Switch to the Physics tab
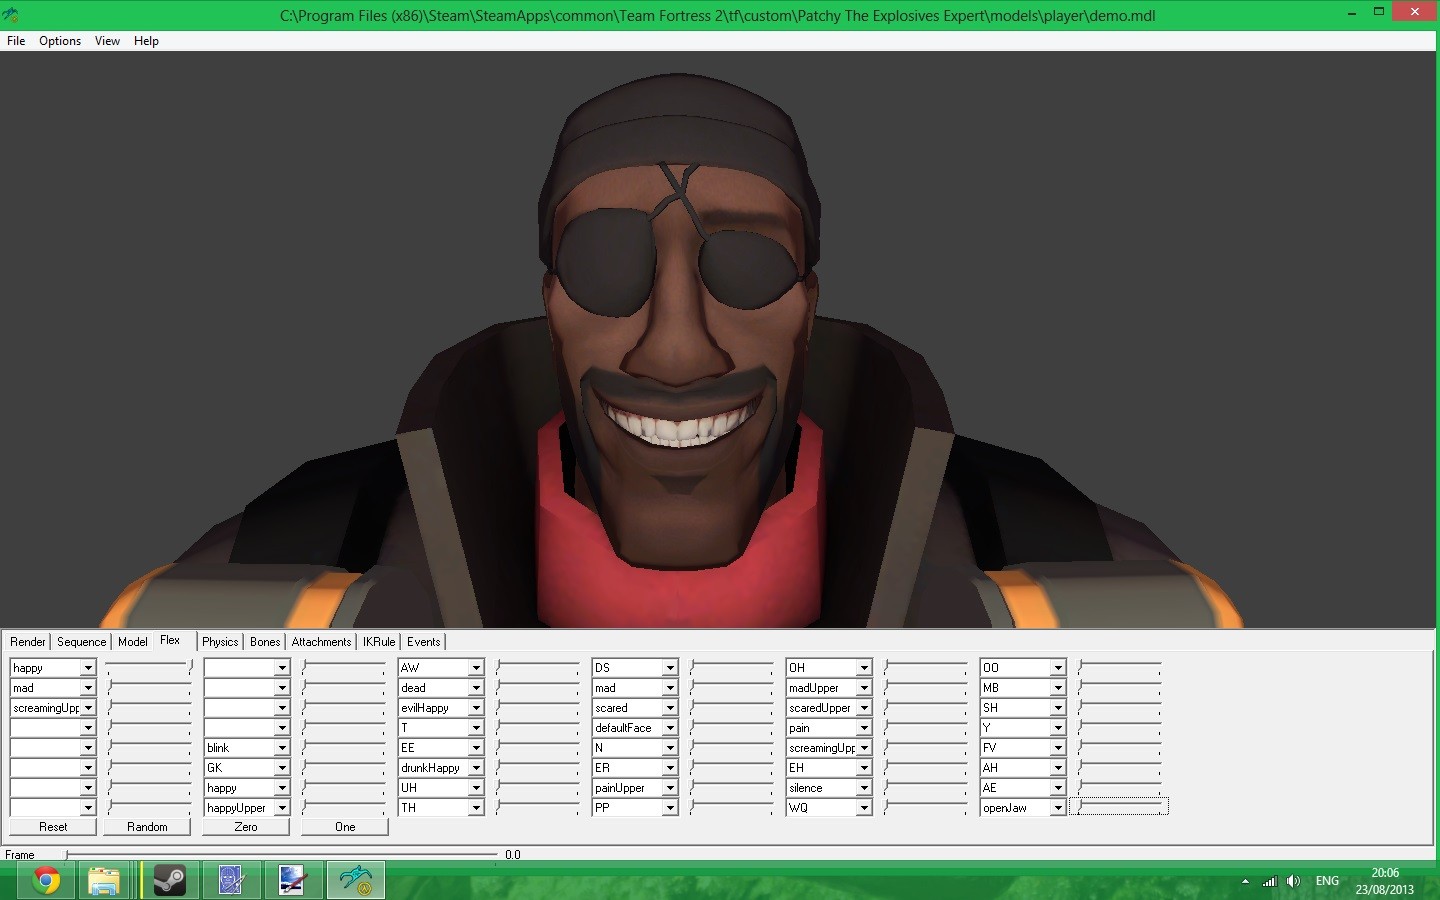1440x900 pixels. 220,642
